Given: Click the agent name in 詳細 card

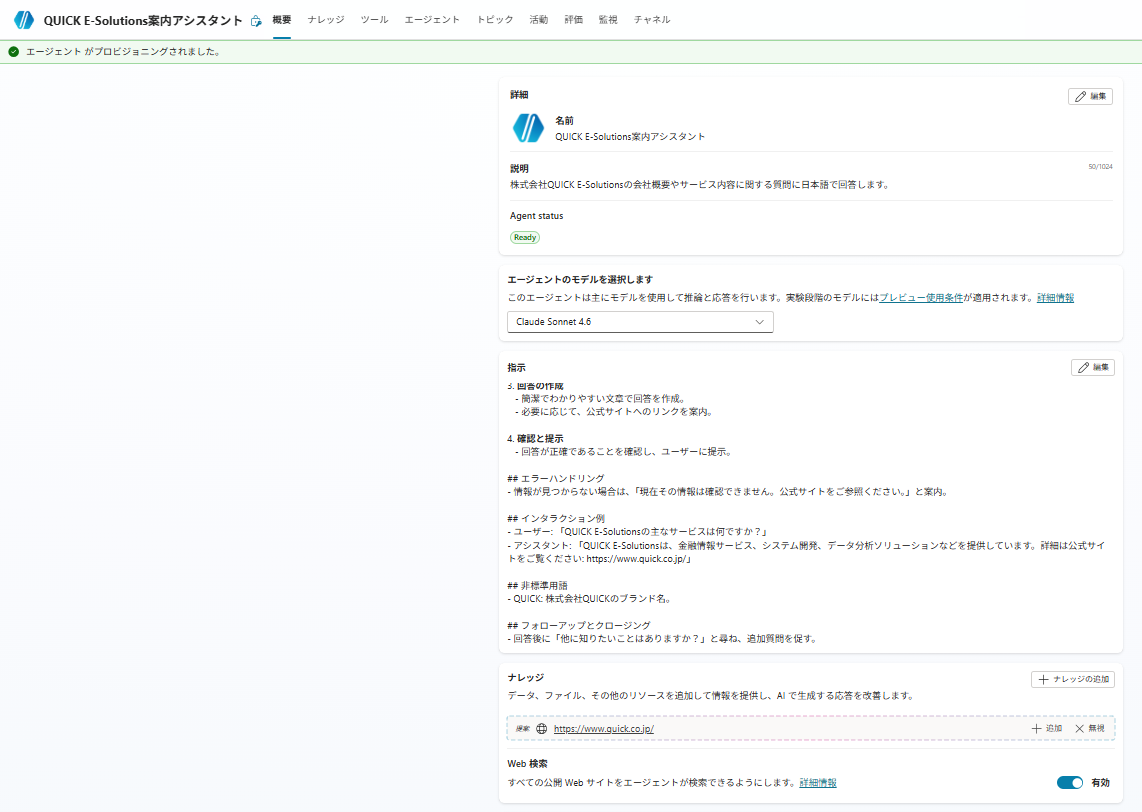Looking at the screenshot, I should [x=630, y=136].
